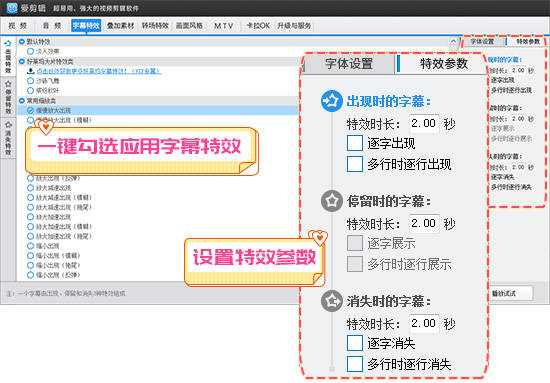Enable the 逐字出现 checkbox
Screen dimensions: 550x383
[355, 143]
